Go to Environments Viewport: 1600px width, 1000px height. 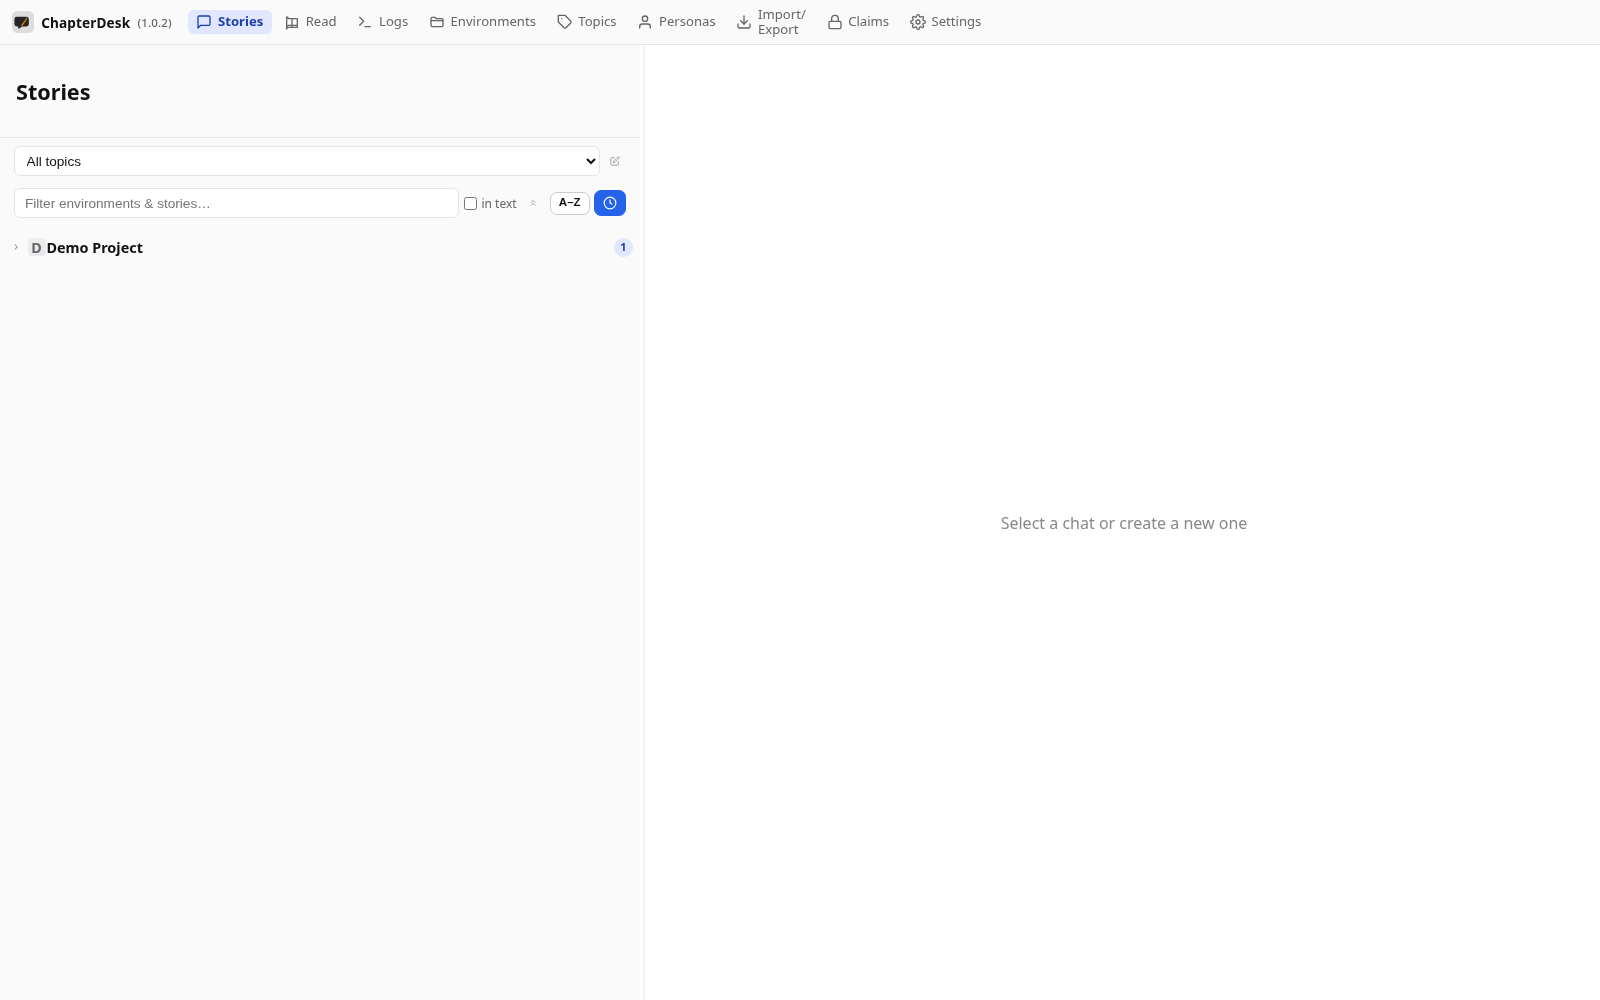tap(483, 22)
